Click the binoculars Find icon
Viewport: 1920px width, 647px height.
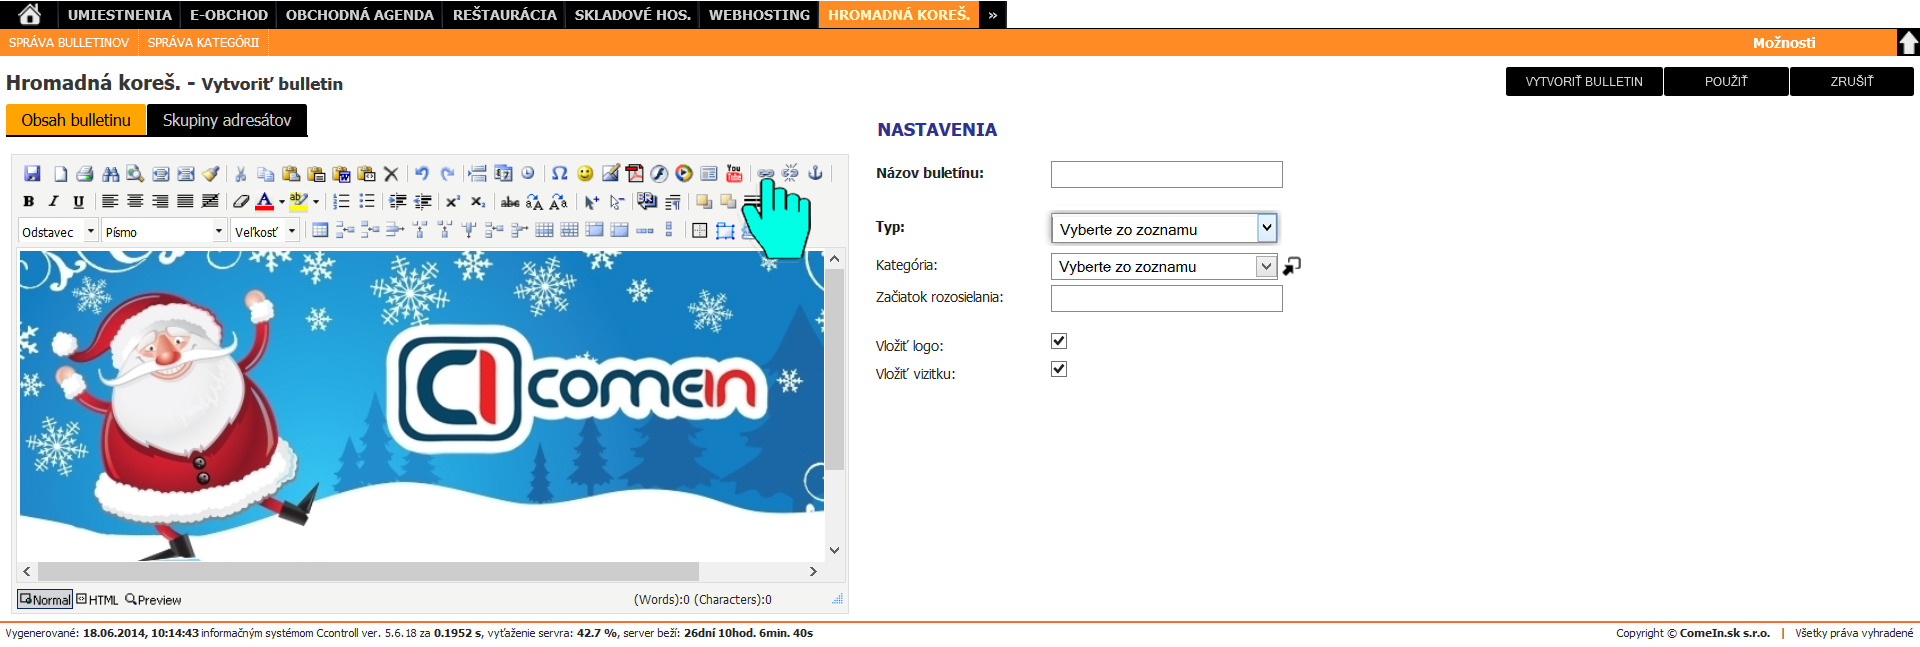(110, 174)
